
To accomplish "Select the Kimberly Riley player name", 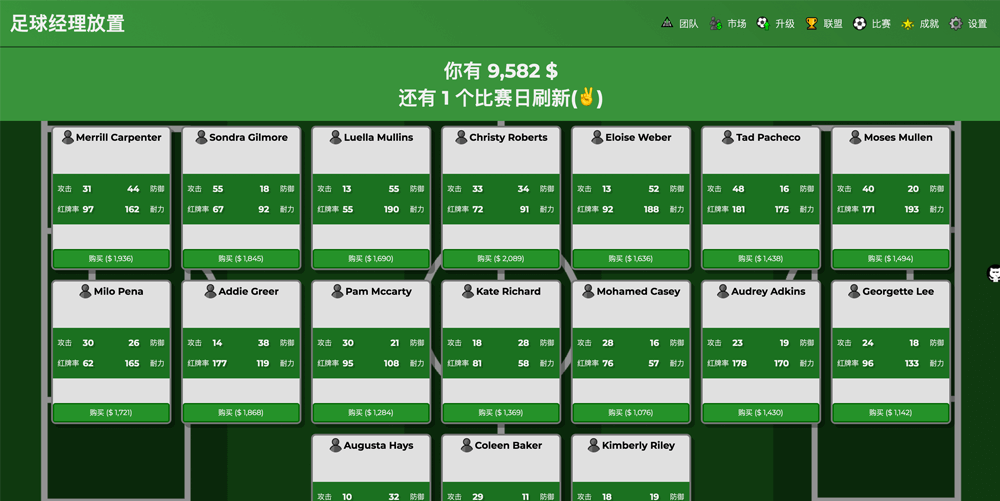I will coord(638,446).
